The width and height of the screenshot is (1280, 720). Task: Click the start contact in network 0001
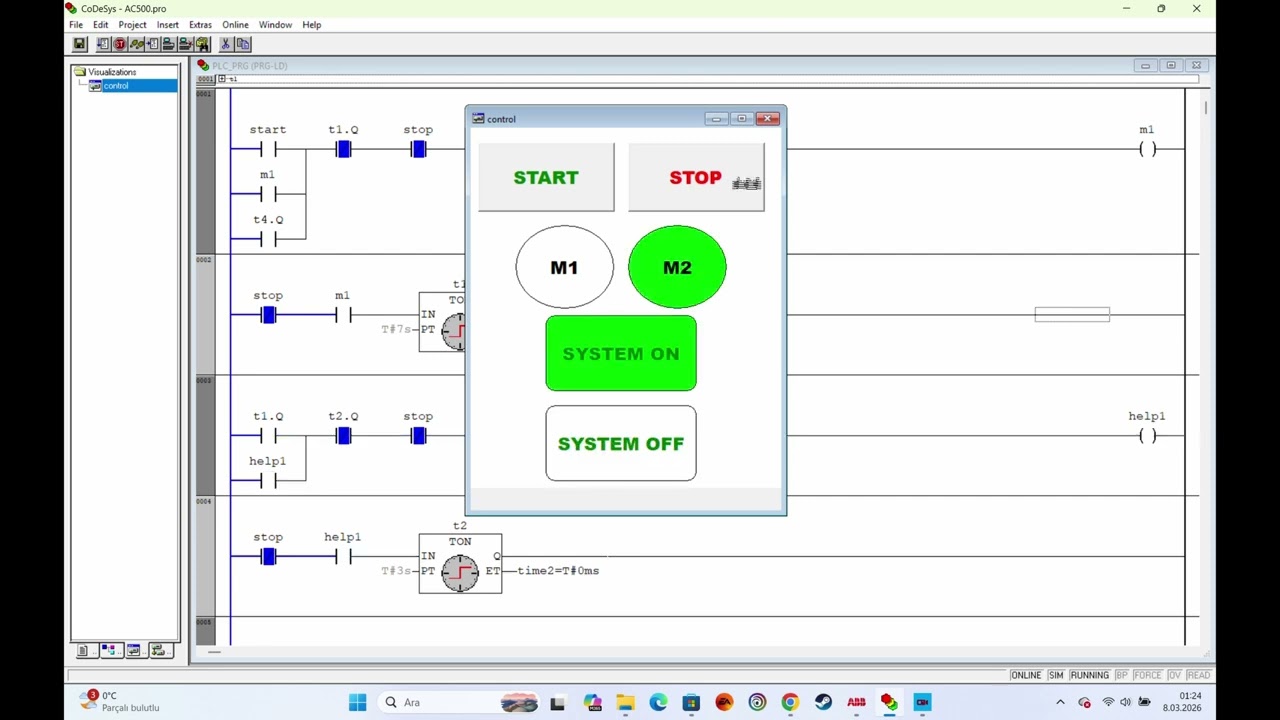coord(268,149)
